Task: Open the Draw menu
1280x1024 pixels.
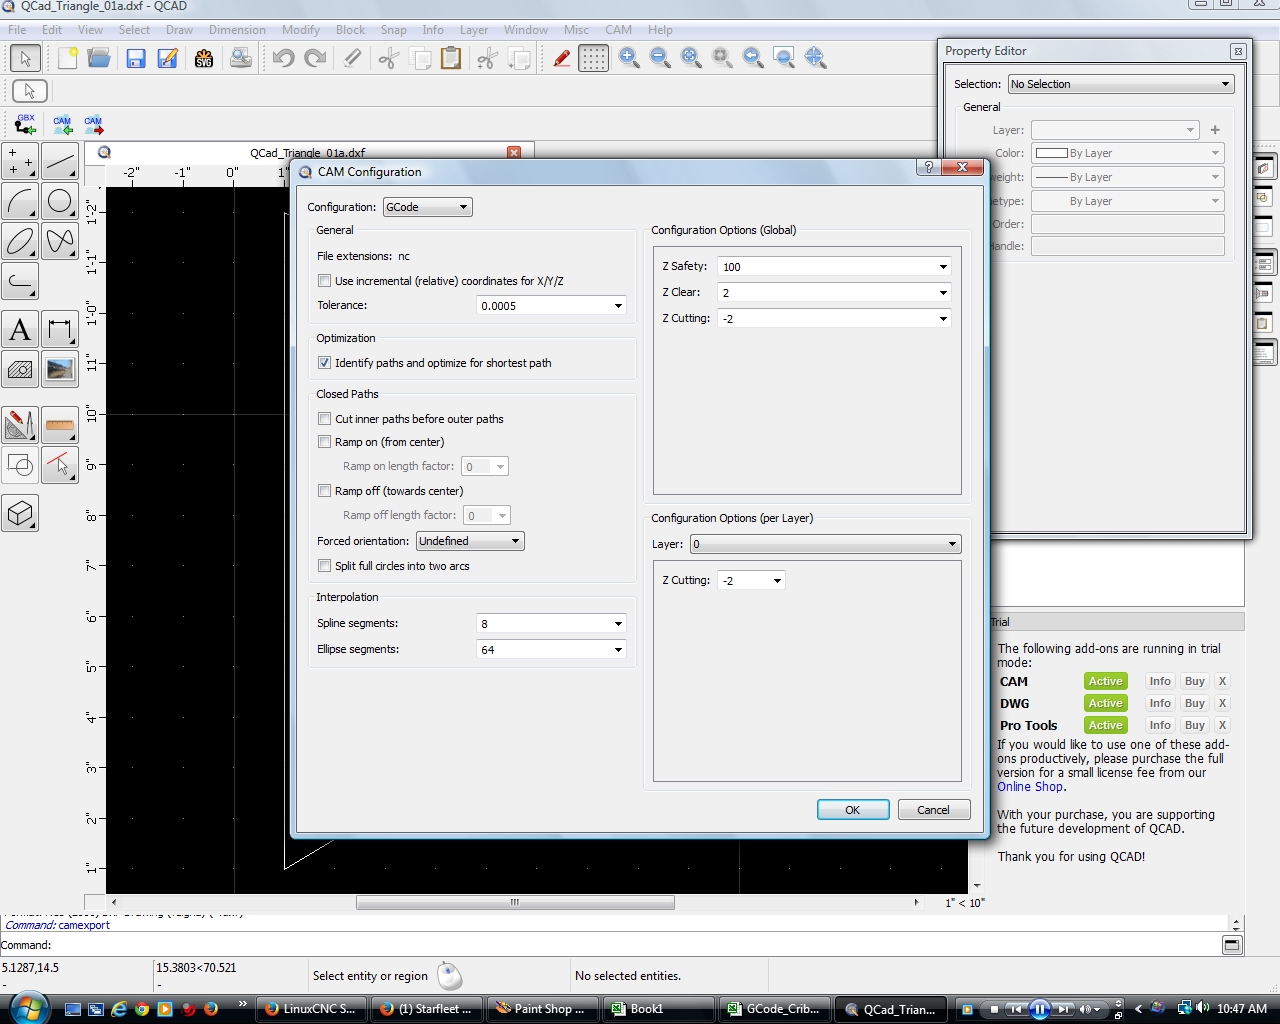Action: coord(179,30)
